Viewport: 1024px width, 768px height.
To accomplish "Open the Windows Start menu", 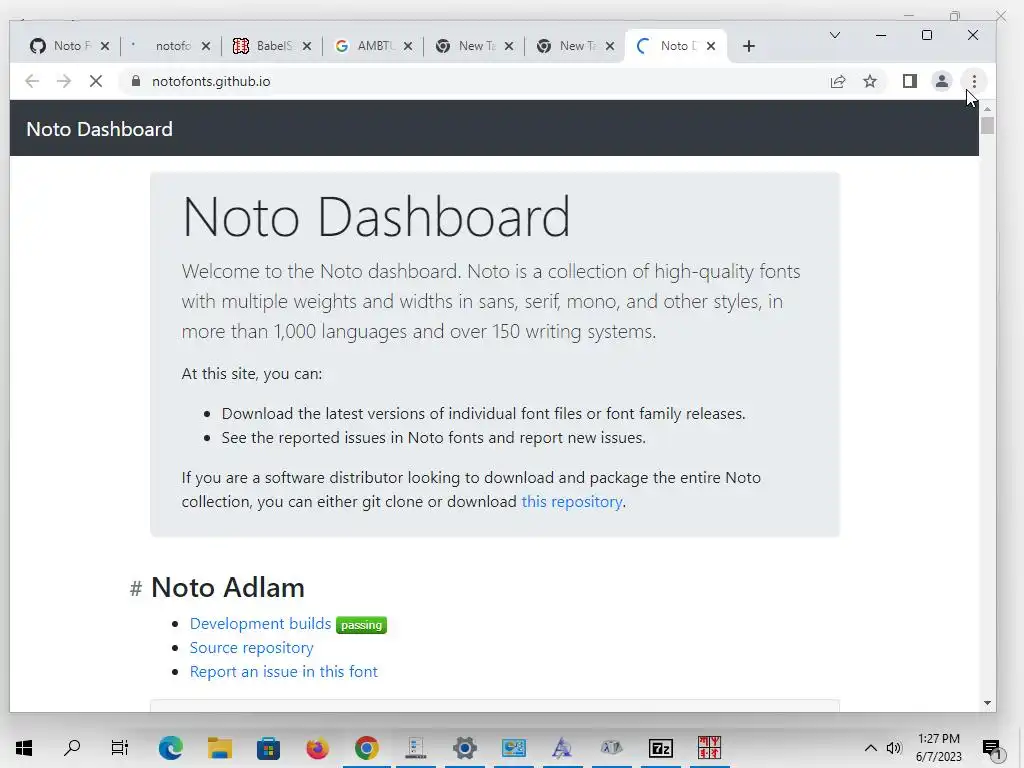I will click(x=24, y=748).
